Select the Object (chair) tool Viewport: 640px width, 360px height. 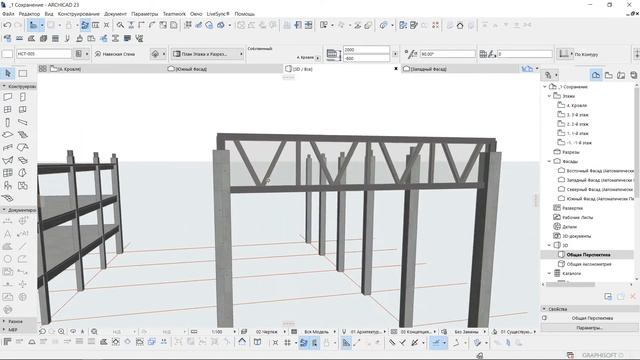[x=8, y=186]
